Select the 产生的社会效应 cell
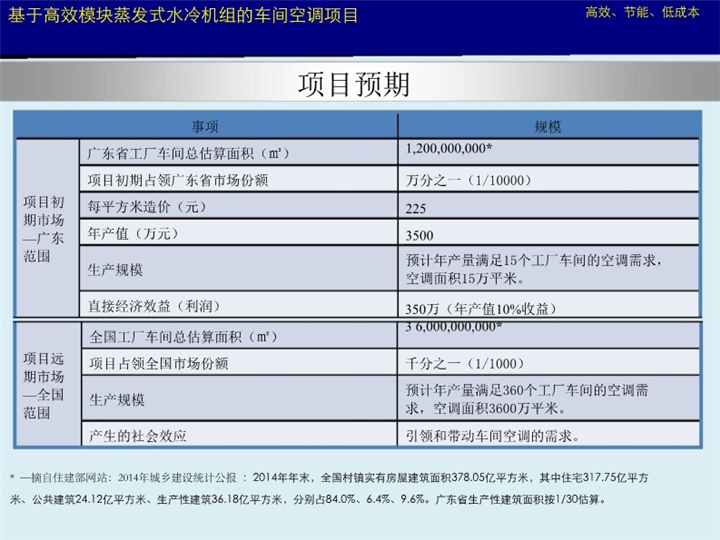The width and height of the screenshot is (720, 540). pyautogui.click(x=138, y=435)
